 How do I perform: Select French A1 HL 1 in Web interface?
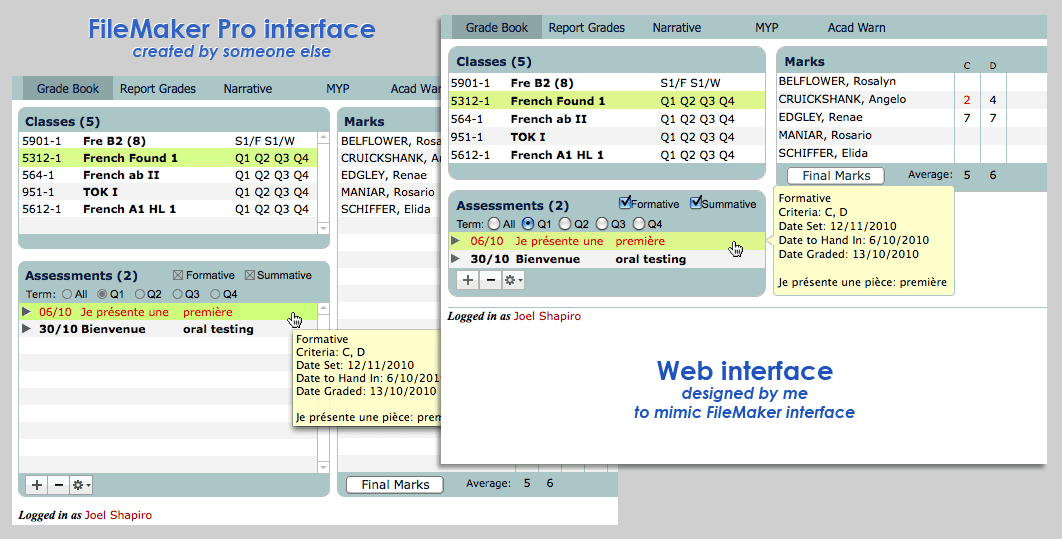[607, 155]
